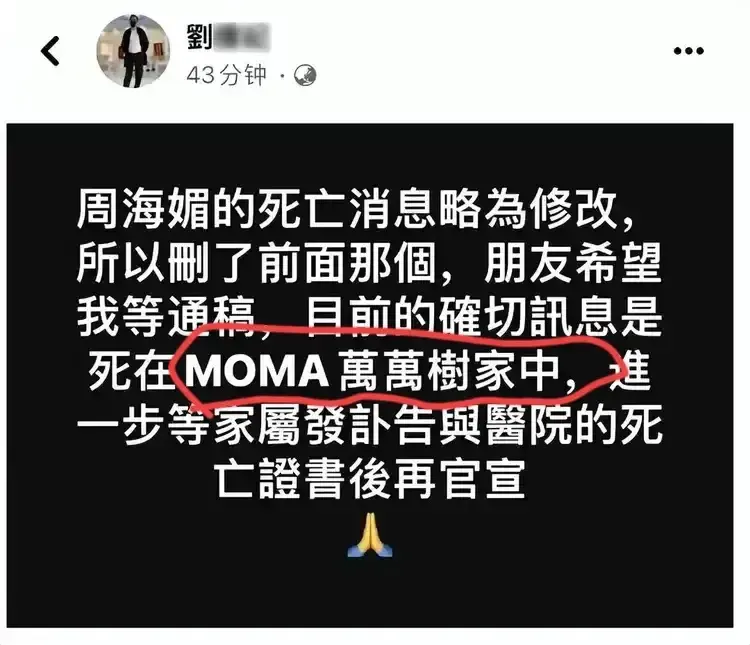The image size is (750, 645).
Task: Tap the last line 亡證書後再官宣
Action: [x=369, y=479]
